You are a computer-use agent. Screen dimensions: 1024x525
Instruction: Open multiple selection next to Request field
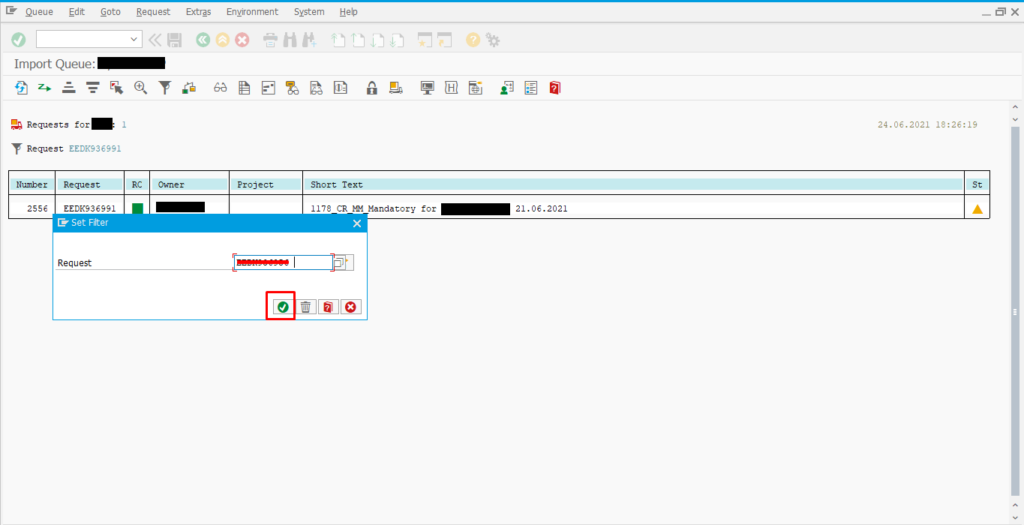[344, 262]
